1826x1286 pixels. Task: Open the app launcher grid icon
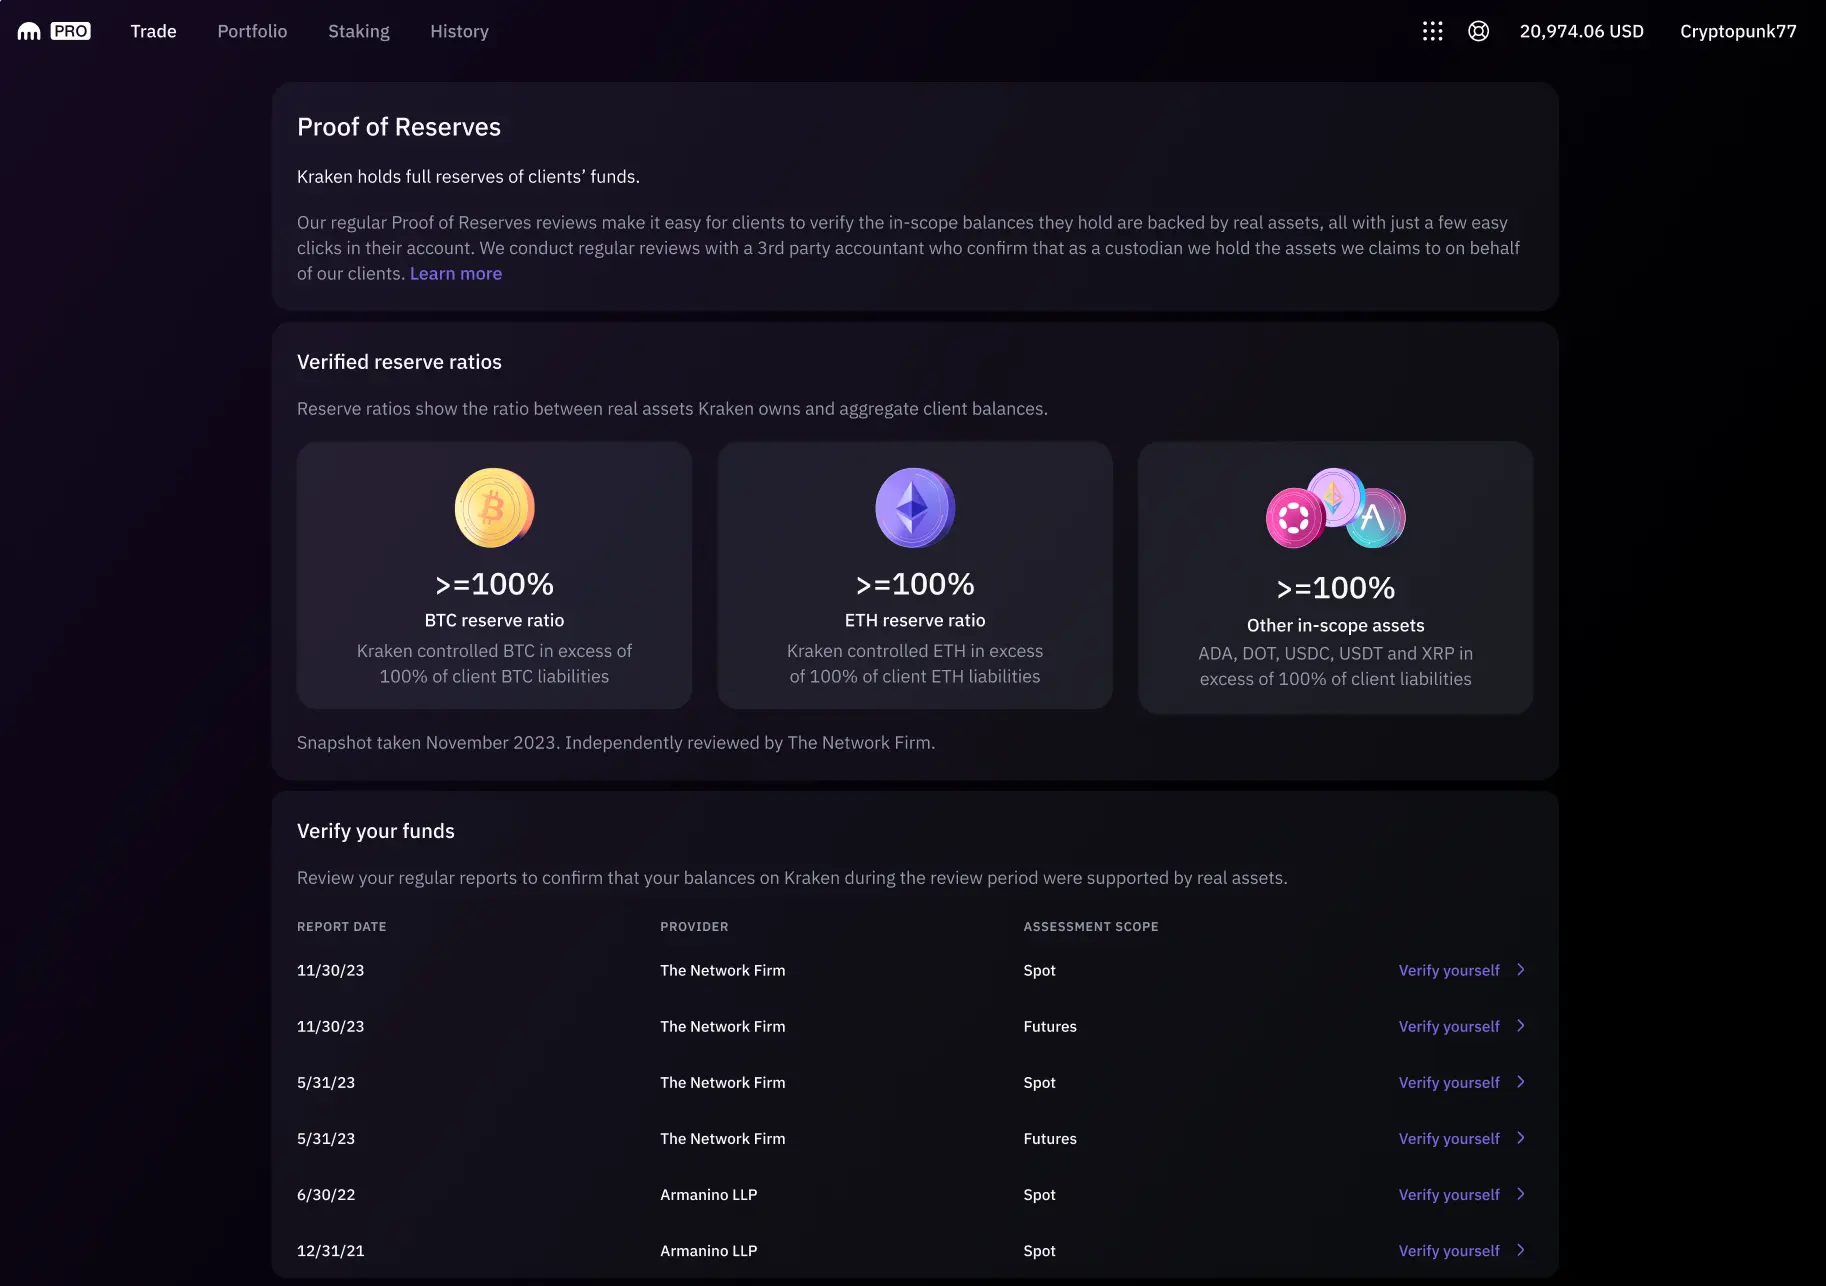tap(1432, 31)
